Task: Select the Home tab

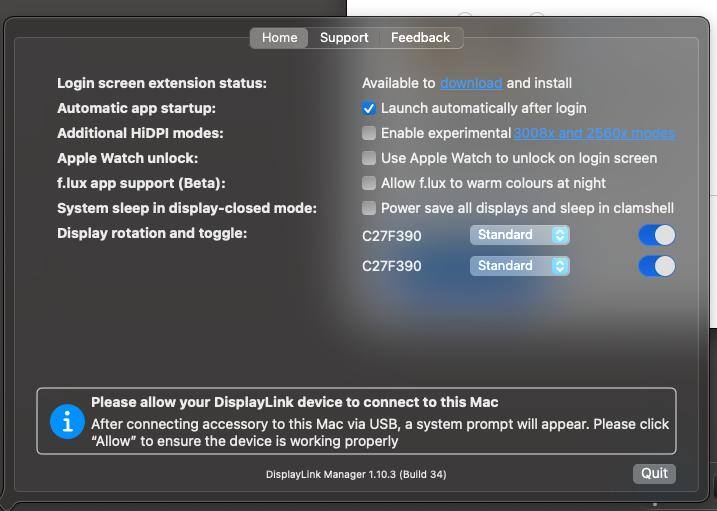Action: click(x=279, y=38)
